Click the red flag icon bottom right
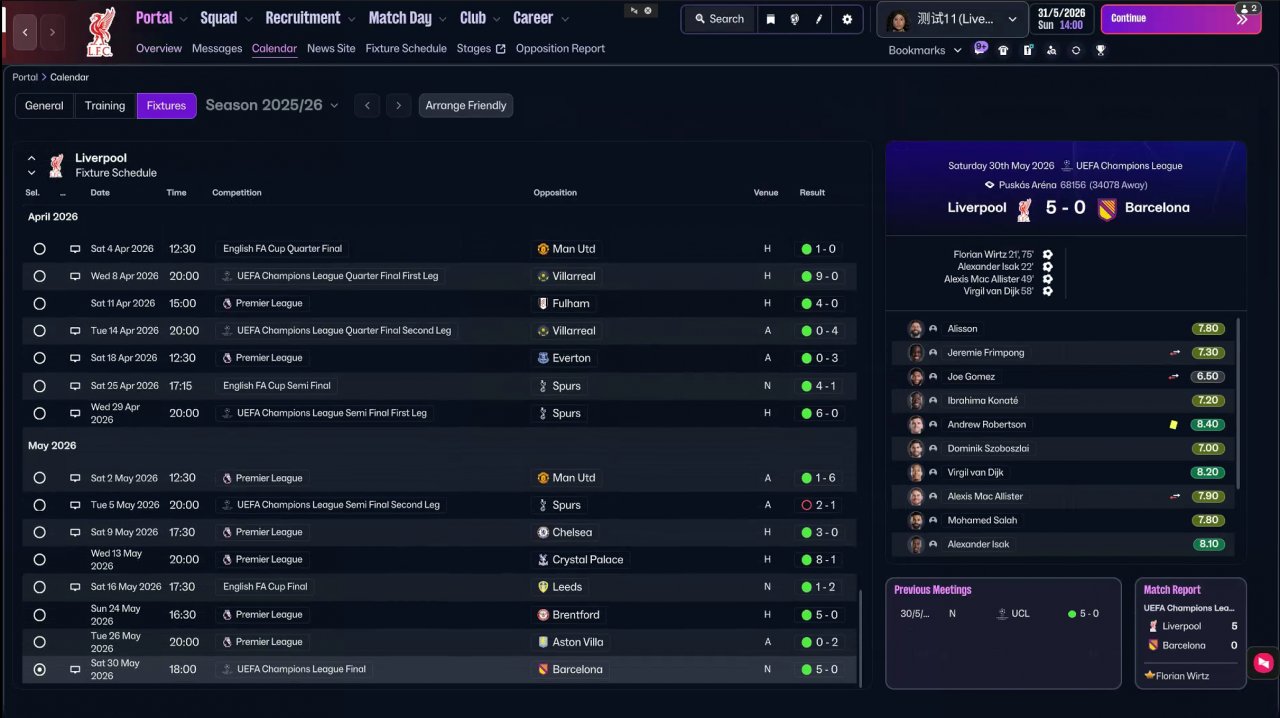 (x=1263, y=662)
